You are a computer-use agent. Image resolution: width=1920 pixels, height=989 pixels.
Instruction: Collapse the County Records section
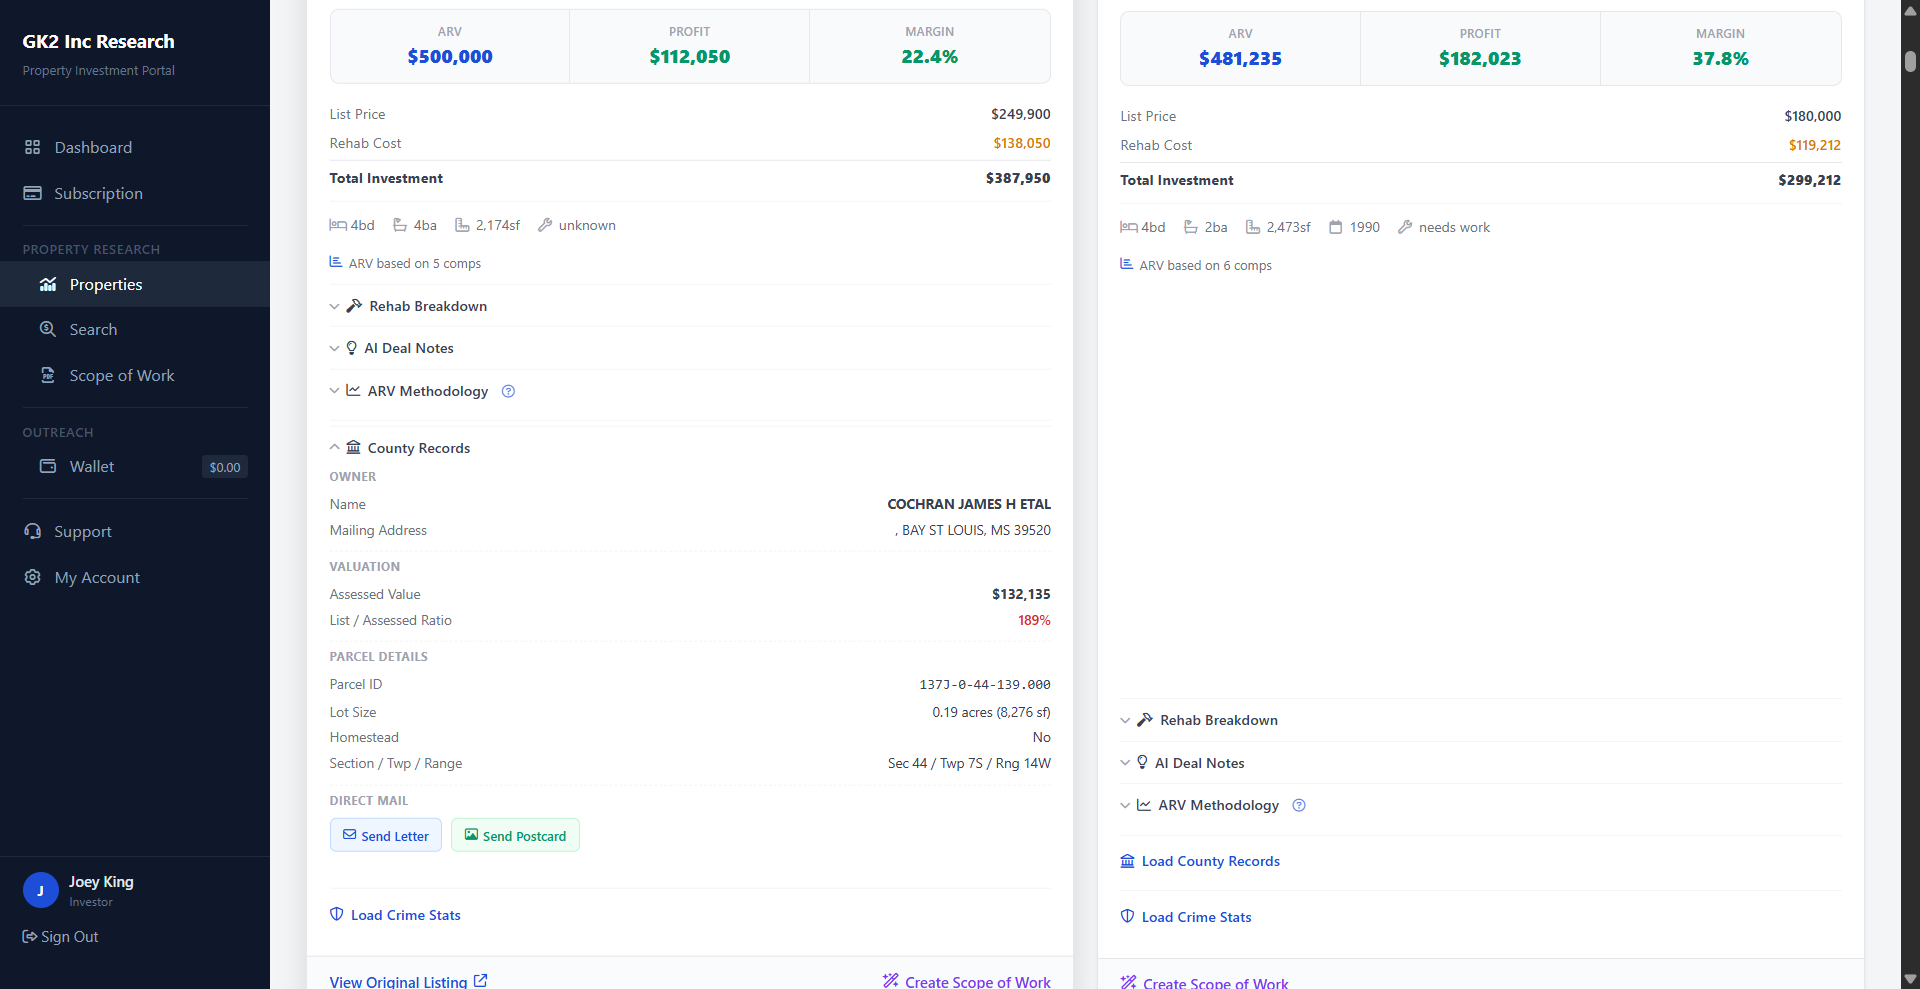(x=417, y=448)
